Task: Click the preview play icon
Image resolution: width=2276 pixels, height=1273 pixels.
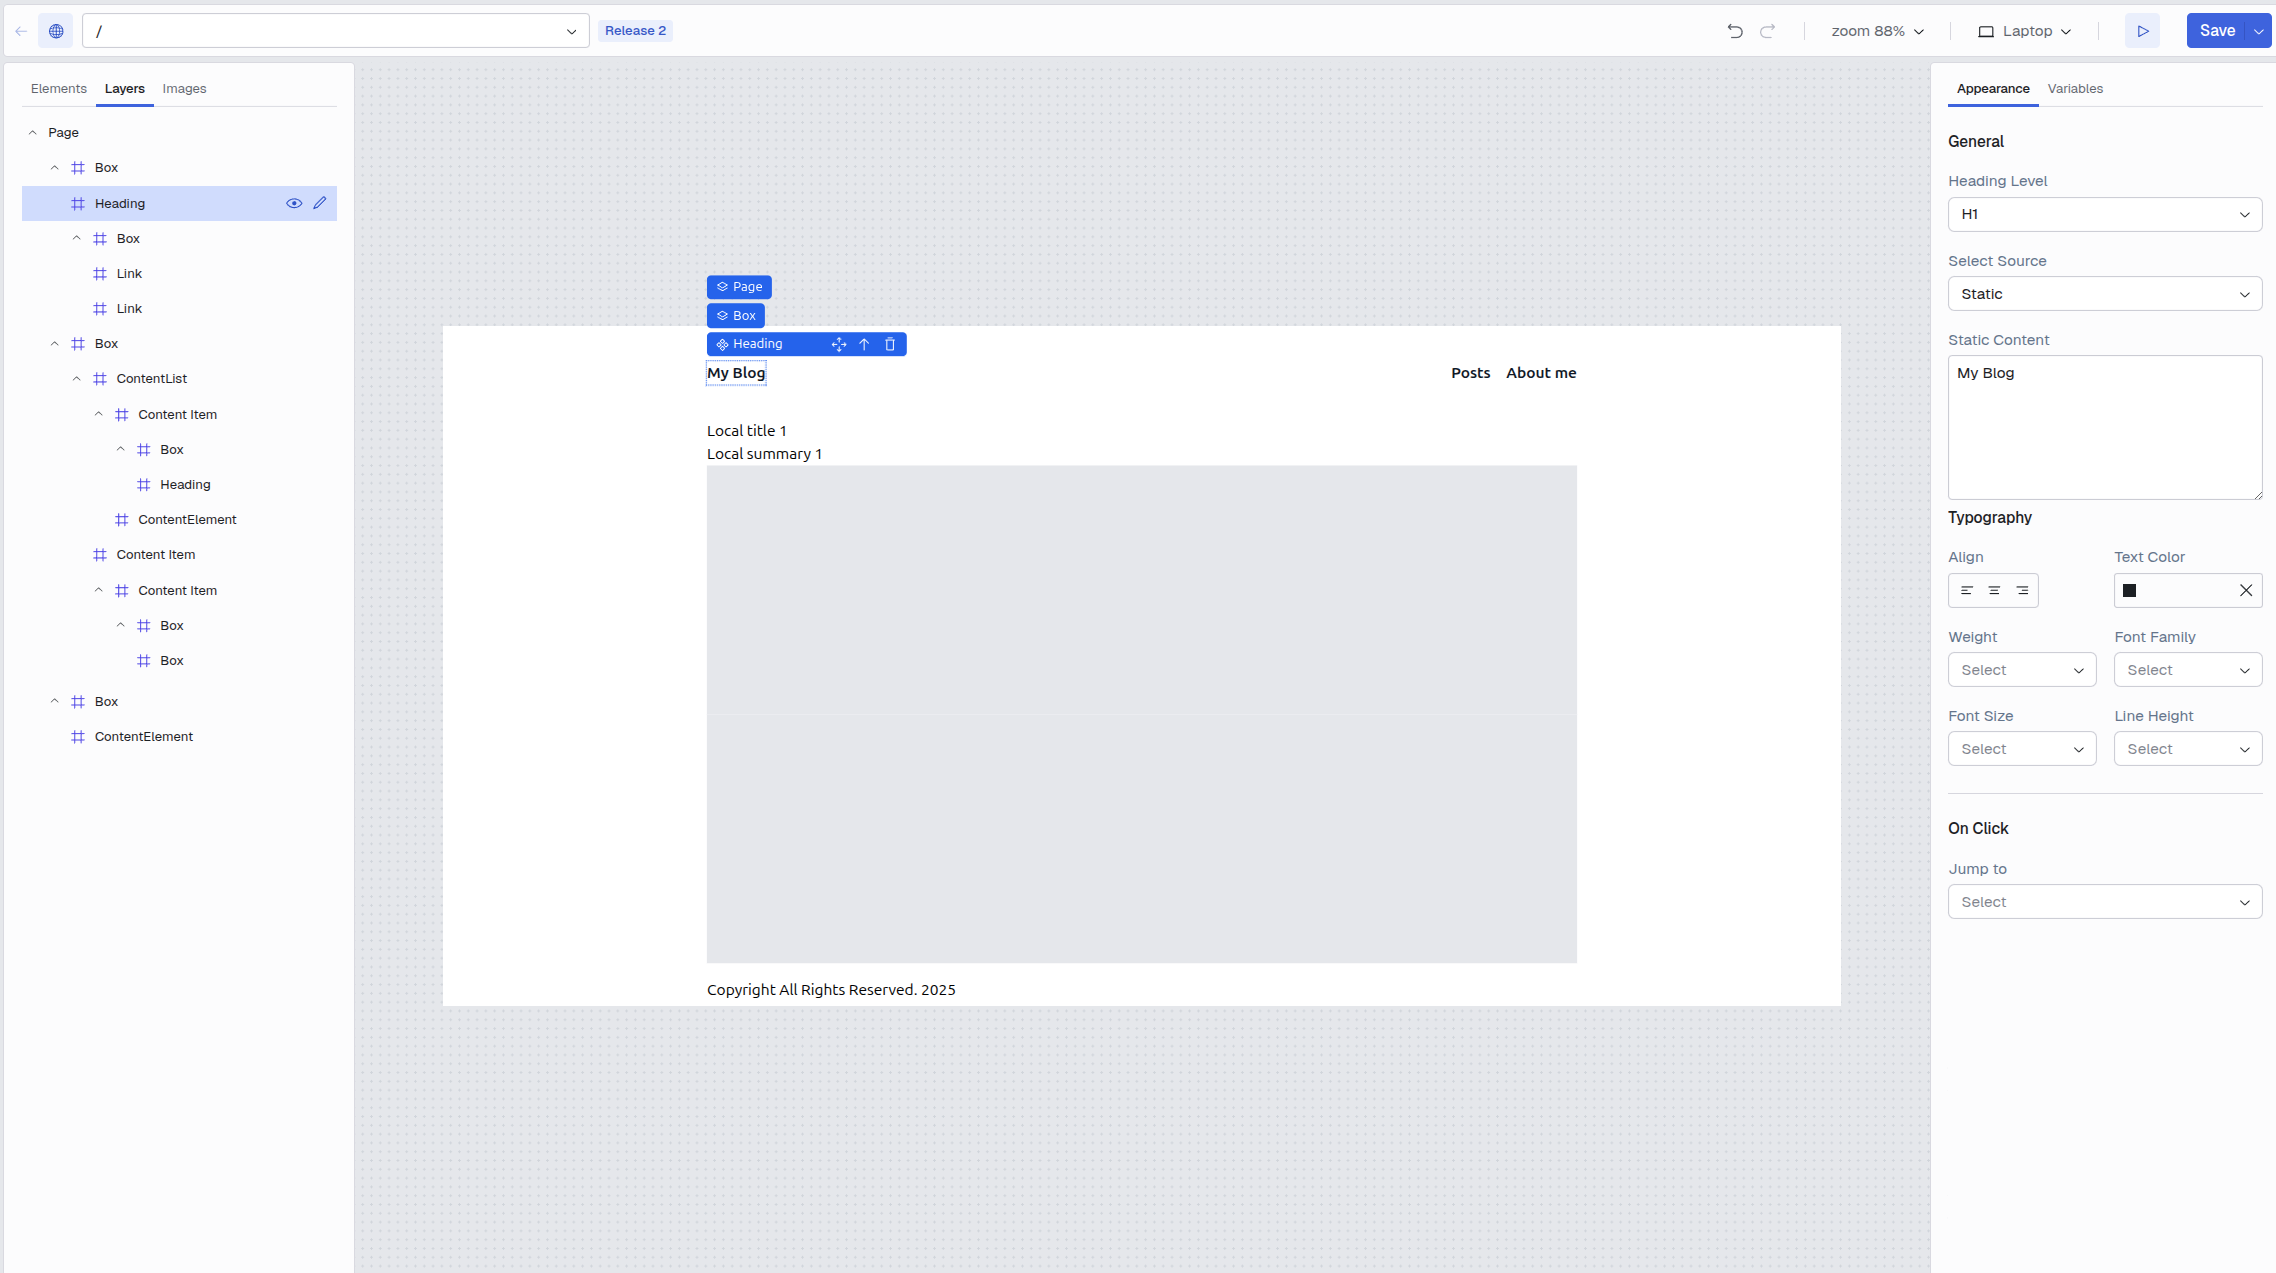Action: [x=2142, y=31]
